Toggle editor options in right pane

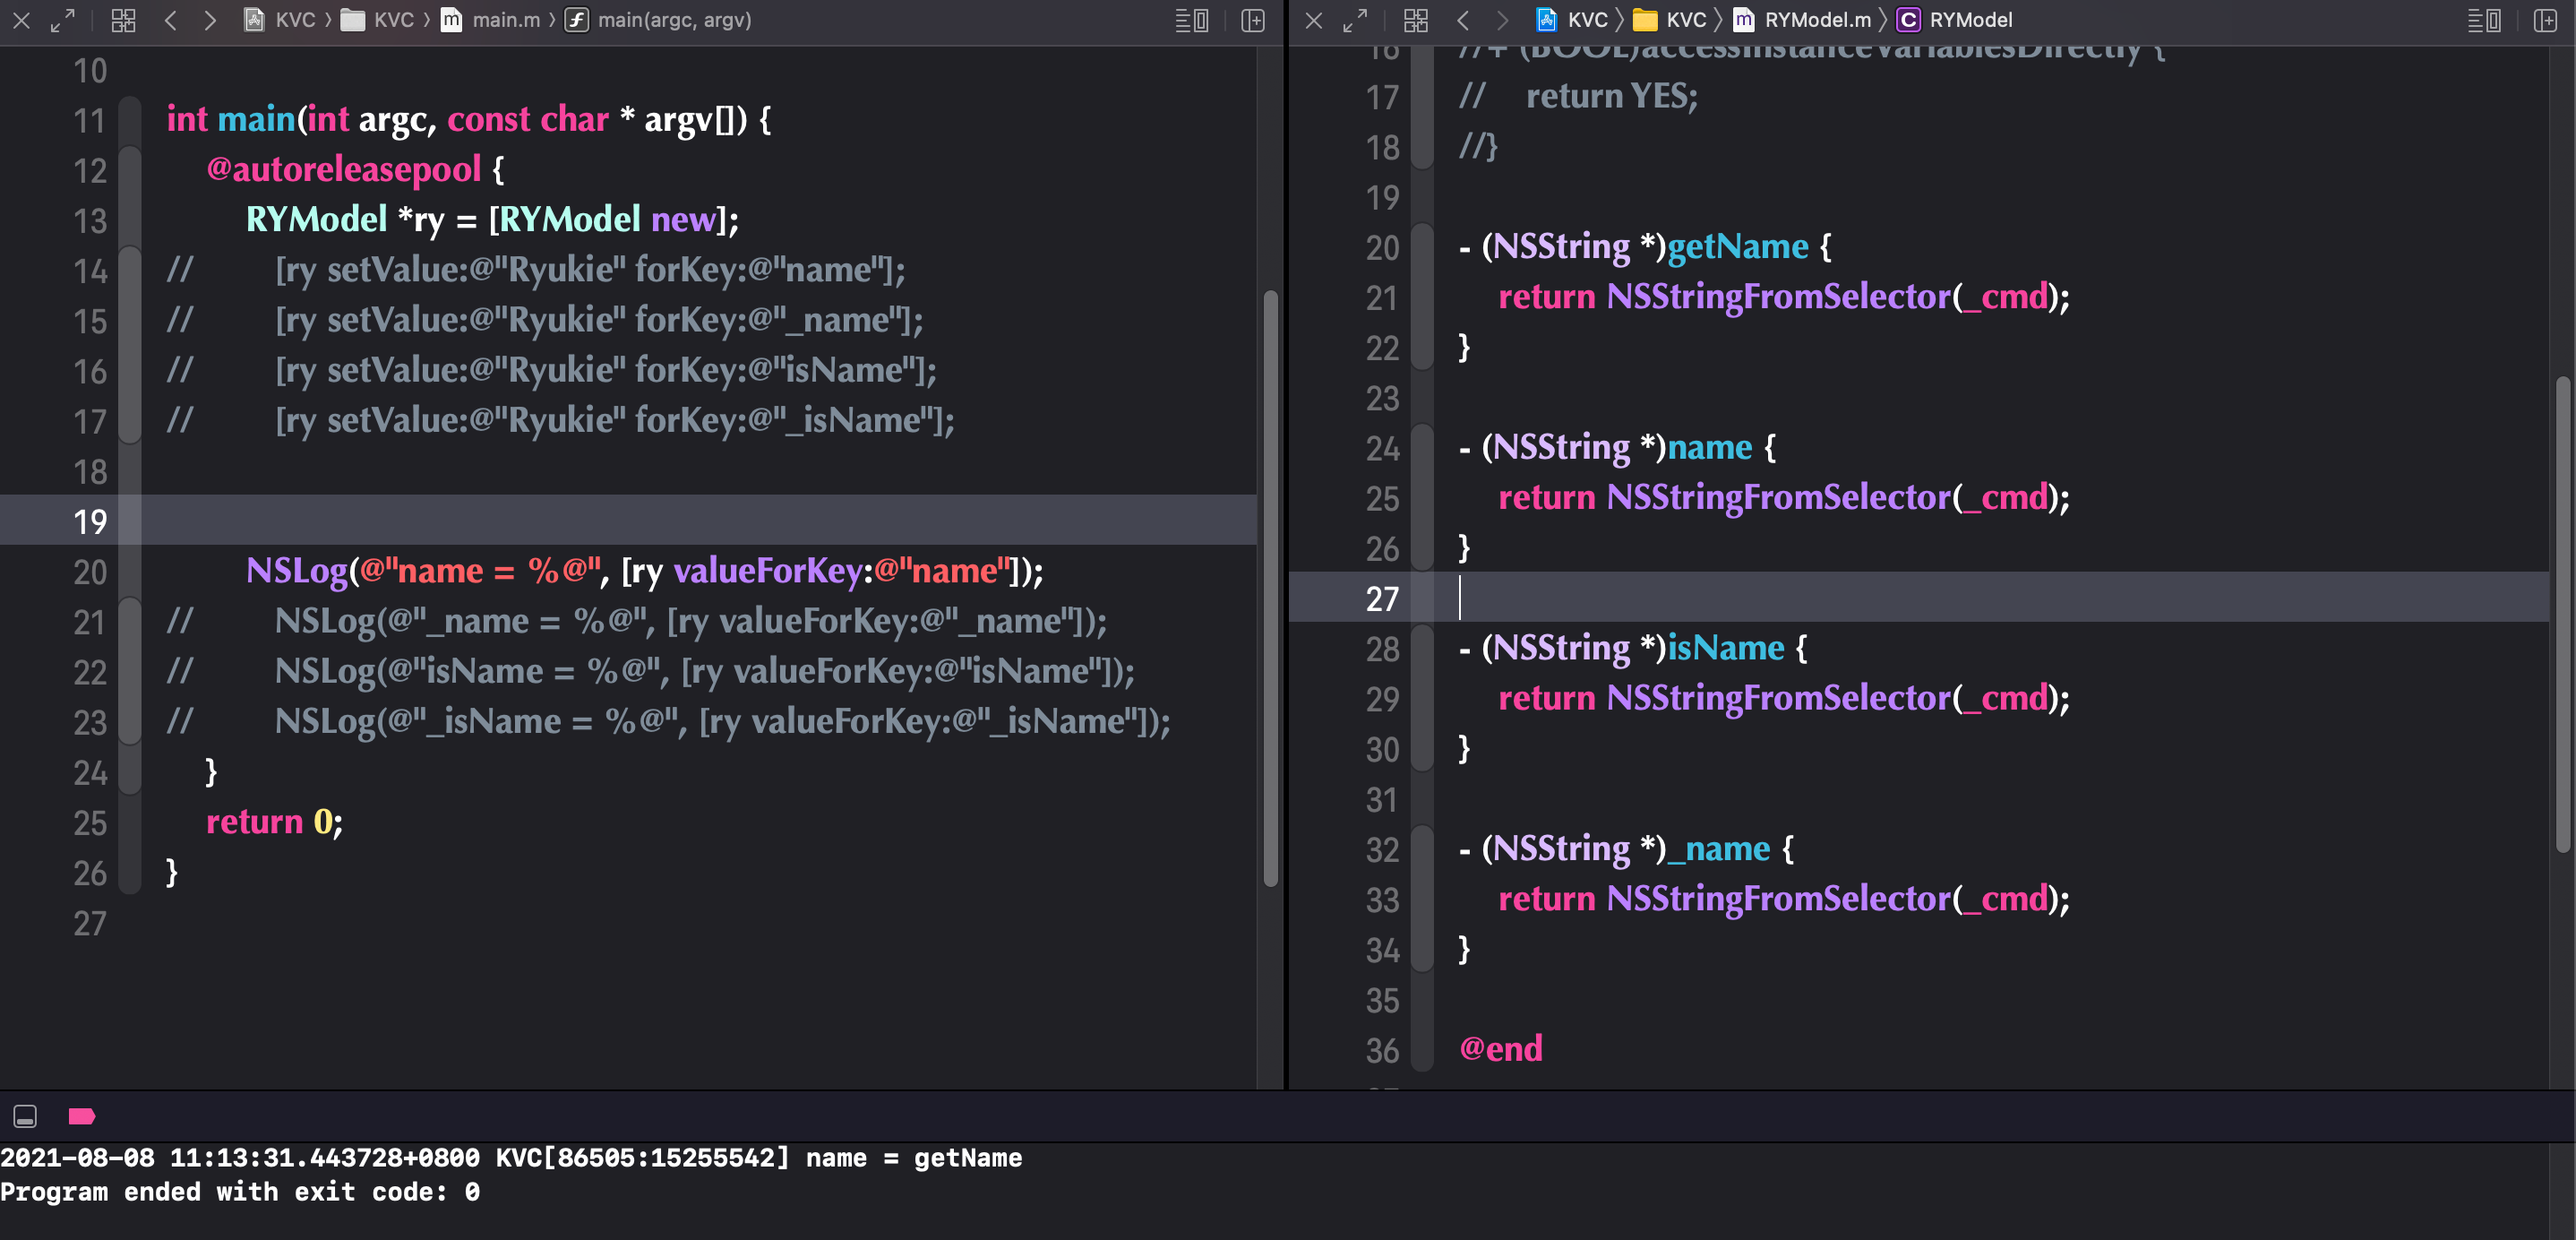[x=2485, y=20]
